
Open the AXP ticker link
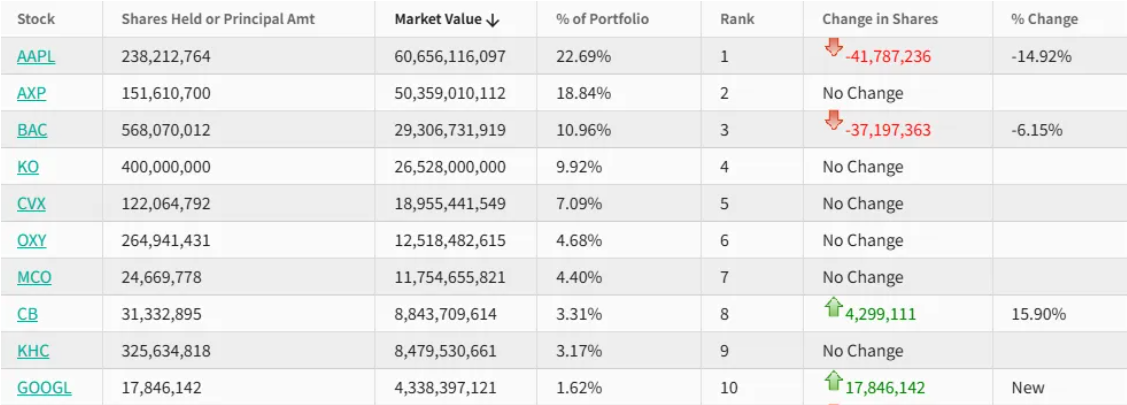[x=32, y=94]
